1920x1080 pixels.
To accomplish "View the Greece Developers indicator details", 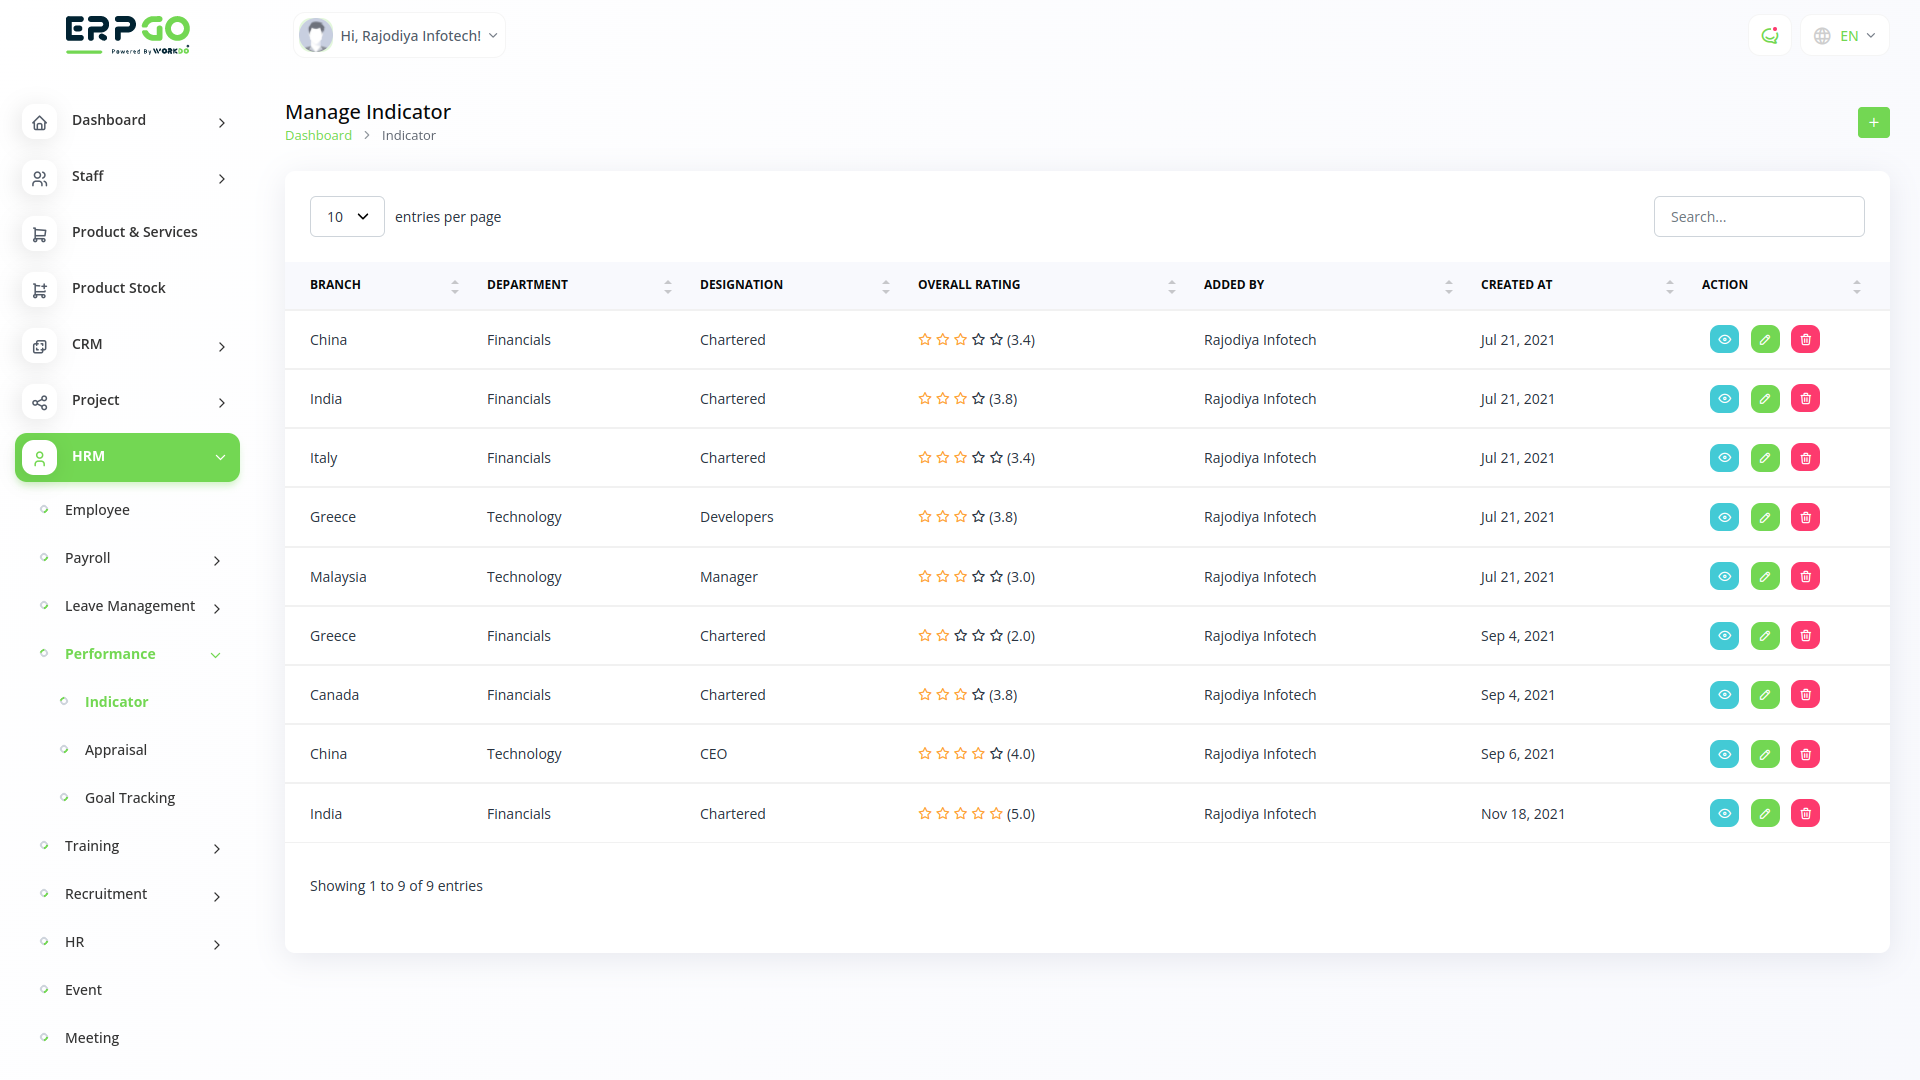I will 1724,517.
